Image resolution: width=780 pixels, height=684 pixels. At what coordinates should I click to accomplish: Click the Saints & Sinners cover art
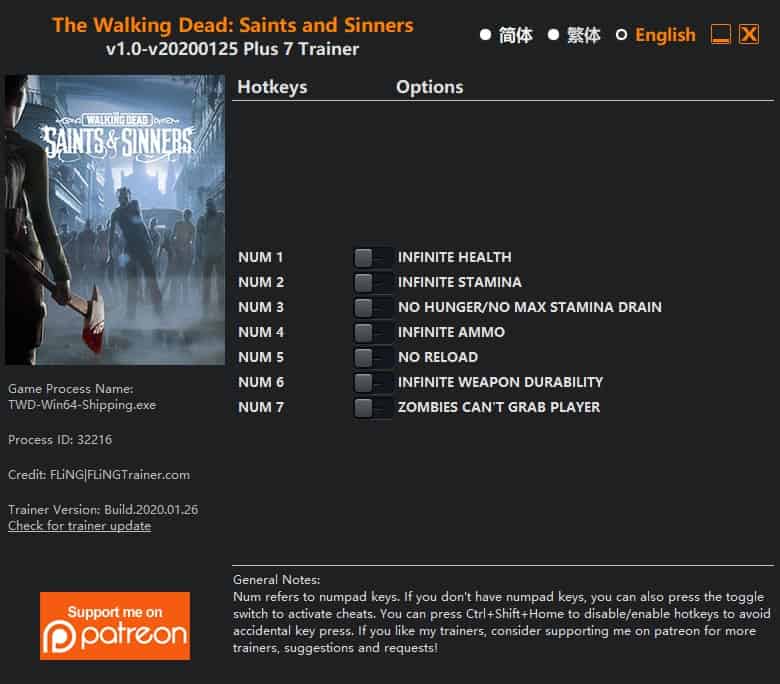click(x=115, y=219)
